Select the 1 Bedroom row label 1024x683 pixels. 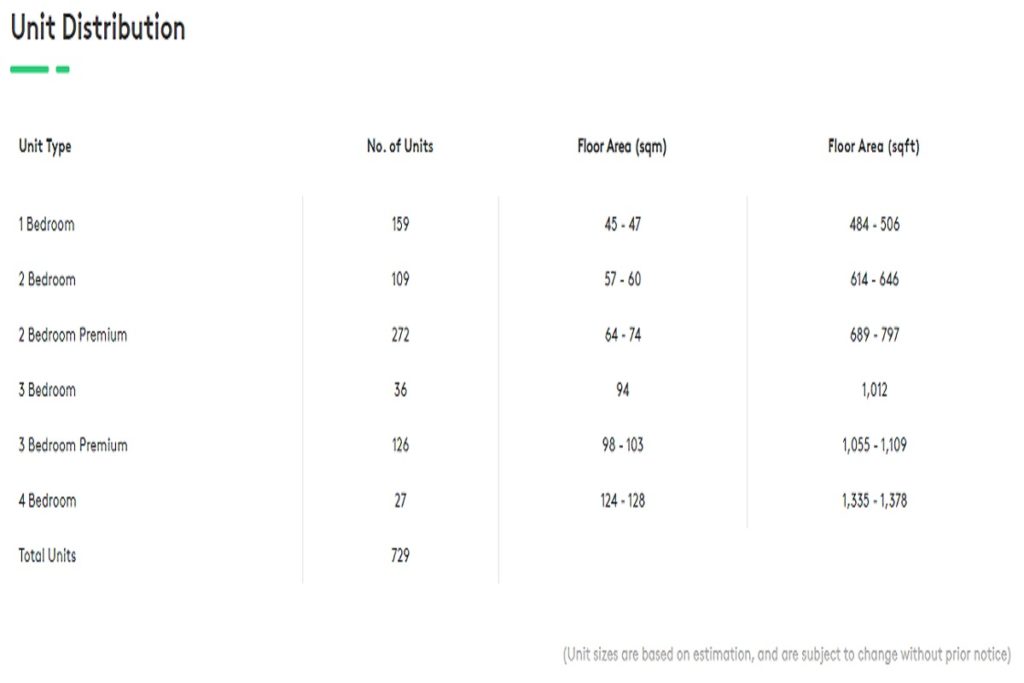46,224
